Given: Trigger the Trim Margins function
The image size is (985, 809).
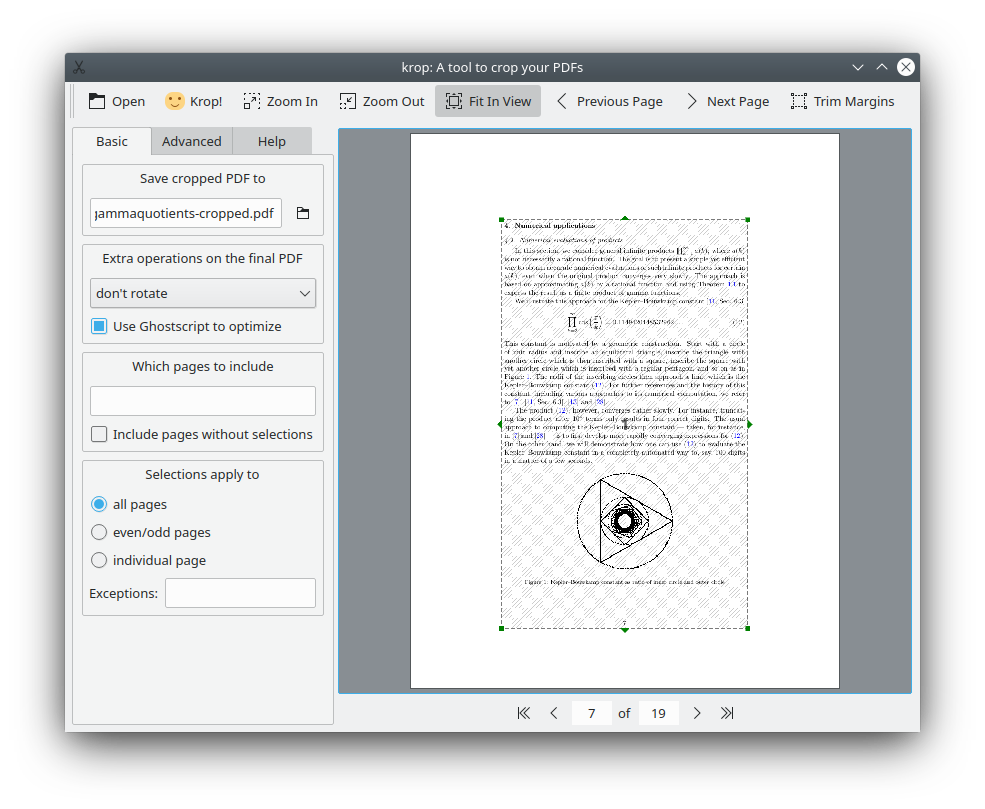Looking at the screenshot, I should [x=842, y=100].
